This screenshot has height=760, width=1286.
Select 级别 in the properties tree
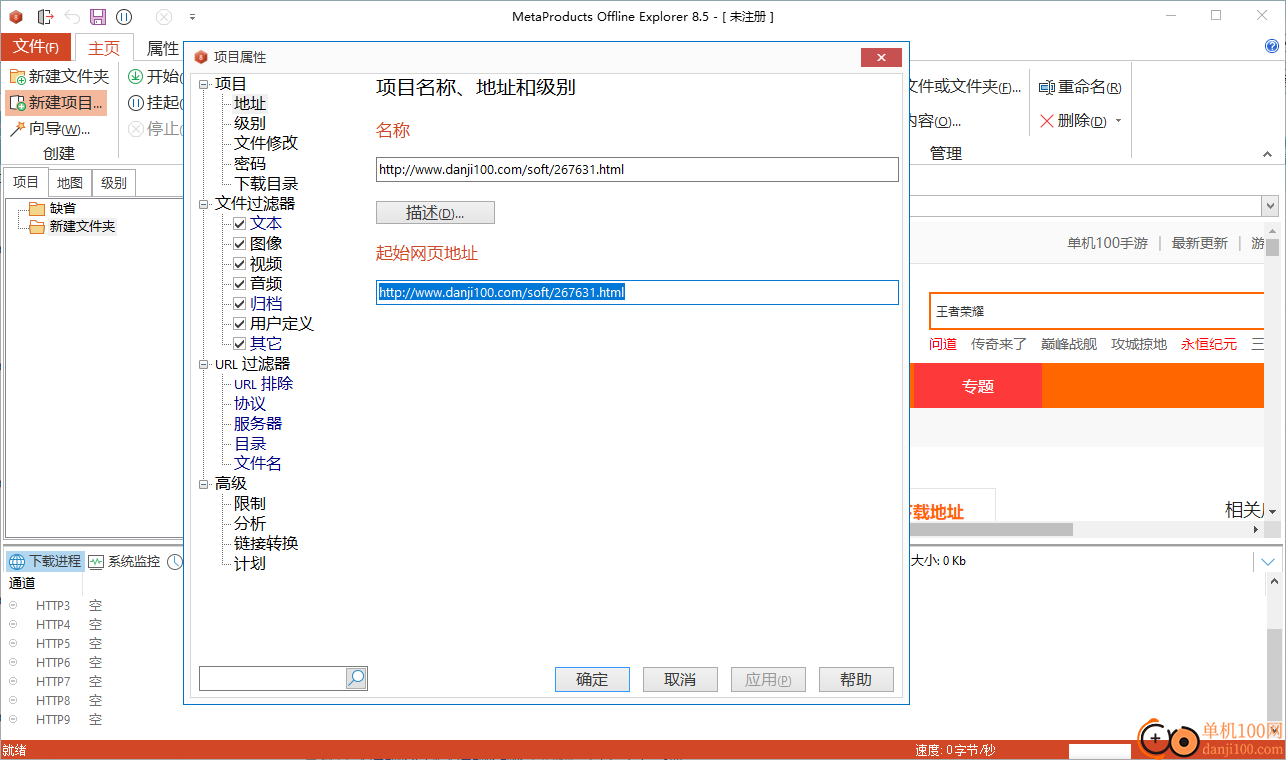point(250,123)
